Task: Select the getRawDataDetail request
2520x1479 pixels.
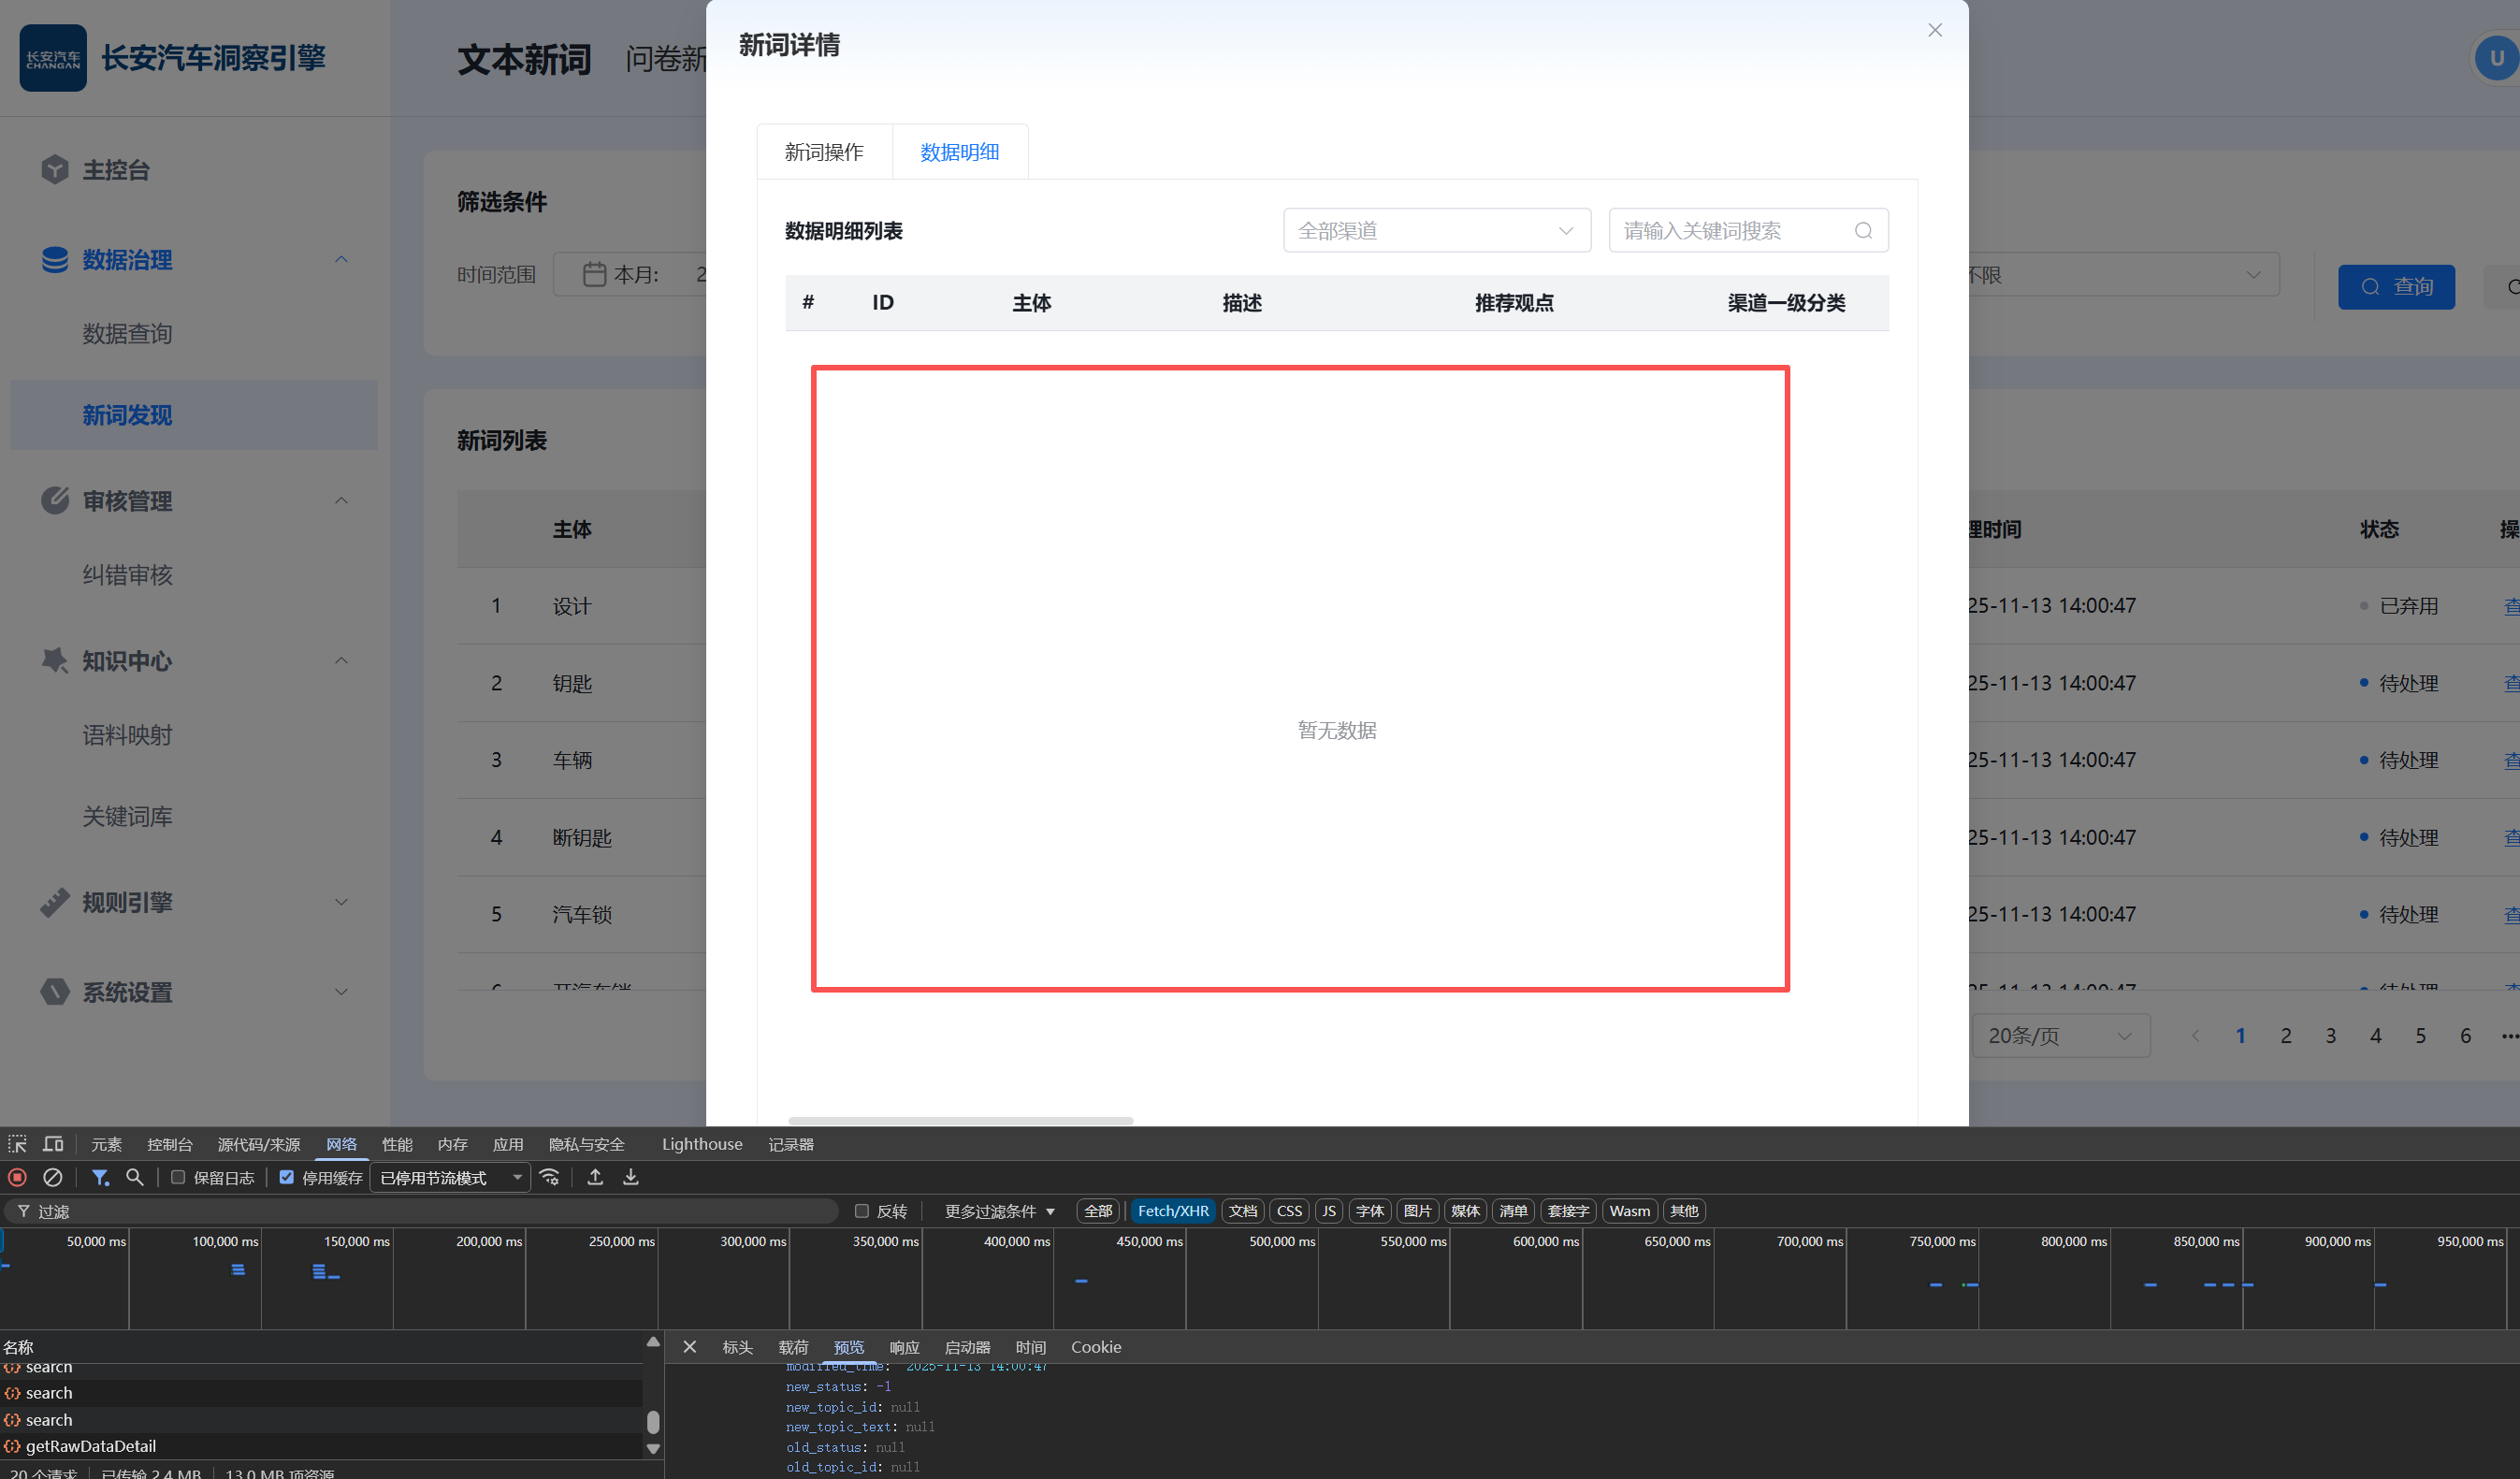Action: coord(90,1446)
